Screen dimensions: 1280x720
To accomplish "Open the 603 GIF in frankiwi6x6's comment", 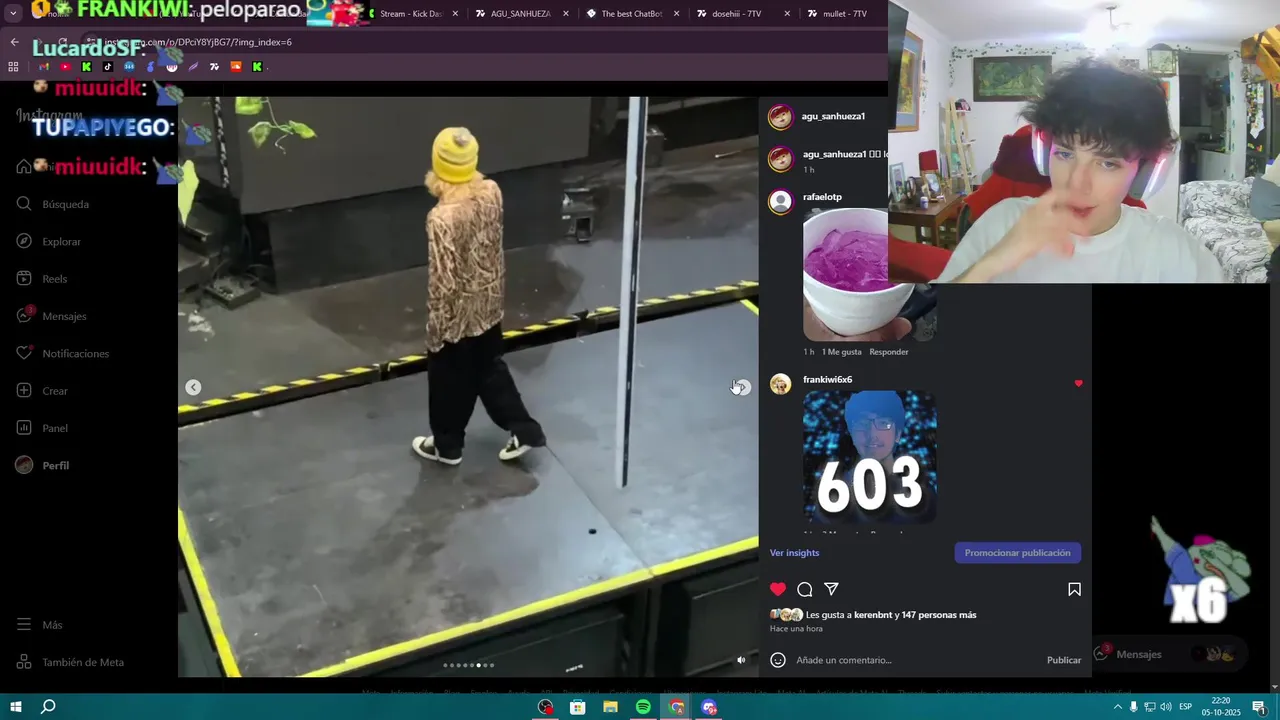I will pyautogui.click(x=869, y=457).
